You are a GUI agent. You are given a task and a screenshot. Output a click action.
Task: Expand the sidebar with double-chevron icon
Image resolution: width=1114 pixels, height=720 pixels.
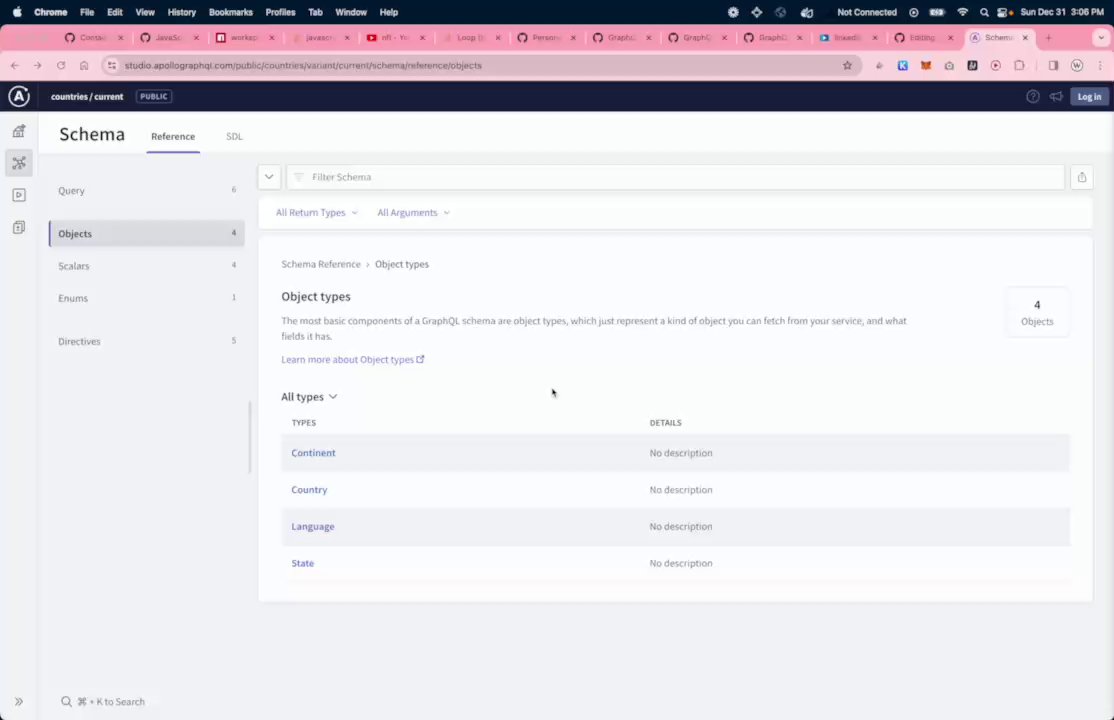pyautogui.click(x=19, y=702)
